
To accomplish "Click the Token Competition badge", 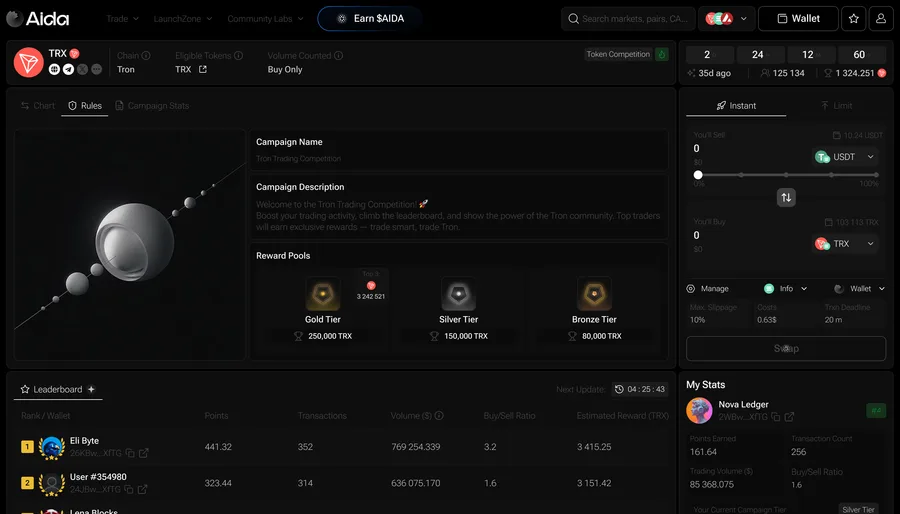I will pyautogui.click(x=618, y=54).
